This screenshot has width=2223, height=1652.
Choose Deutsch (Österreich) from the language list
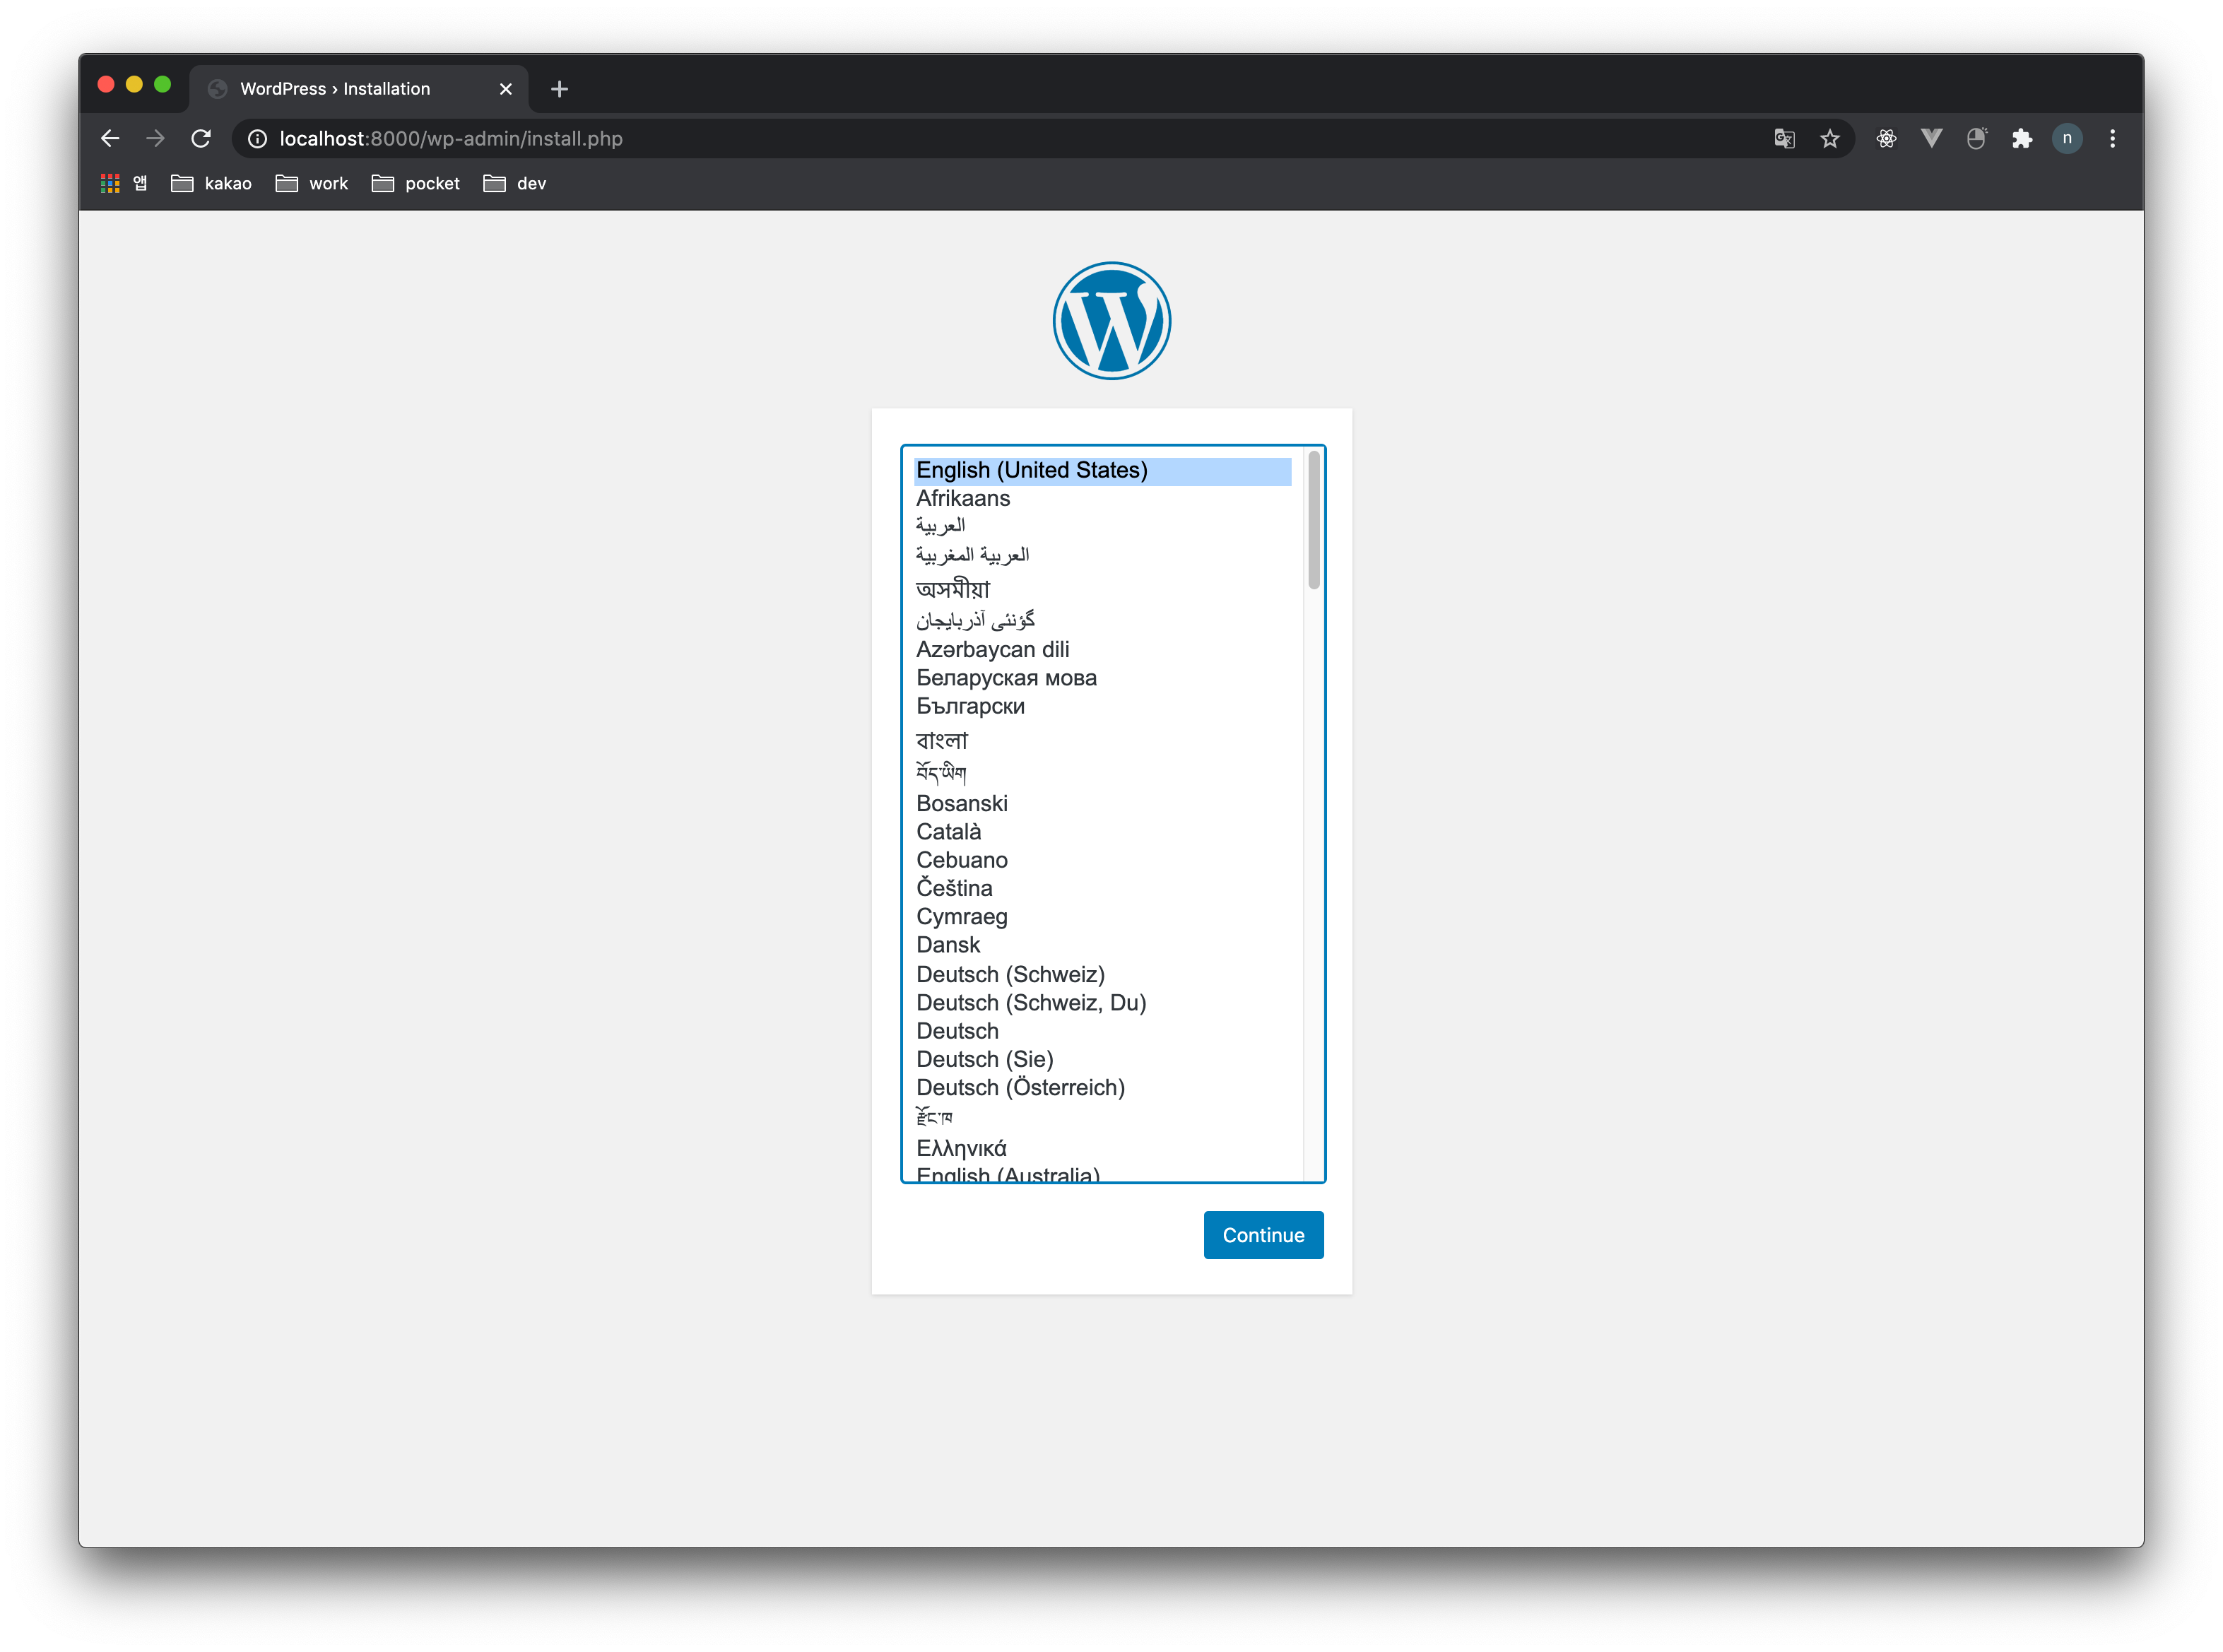[x=1020, y=1087]
